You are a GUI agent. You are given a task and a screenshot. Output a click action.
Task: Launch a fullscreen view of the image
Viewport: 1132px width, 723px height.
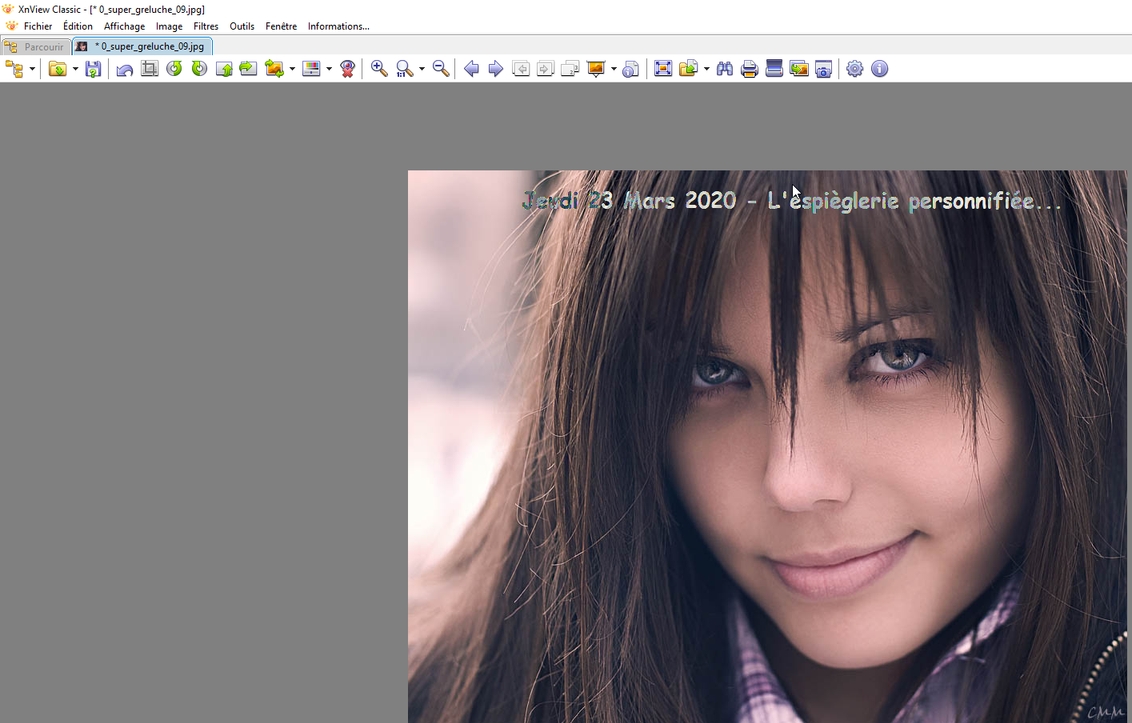tap(663, 68)
